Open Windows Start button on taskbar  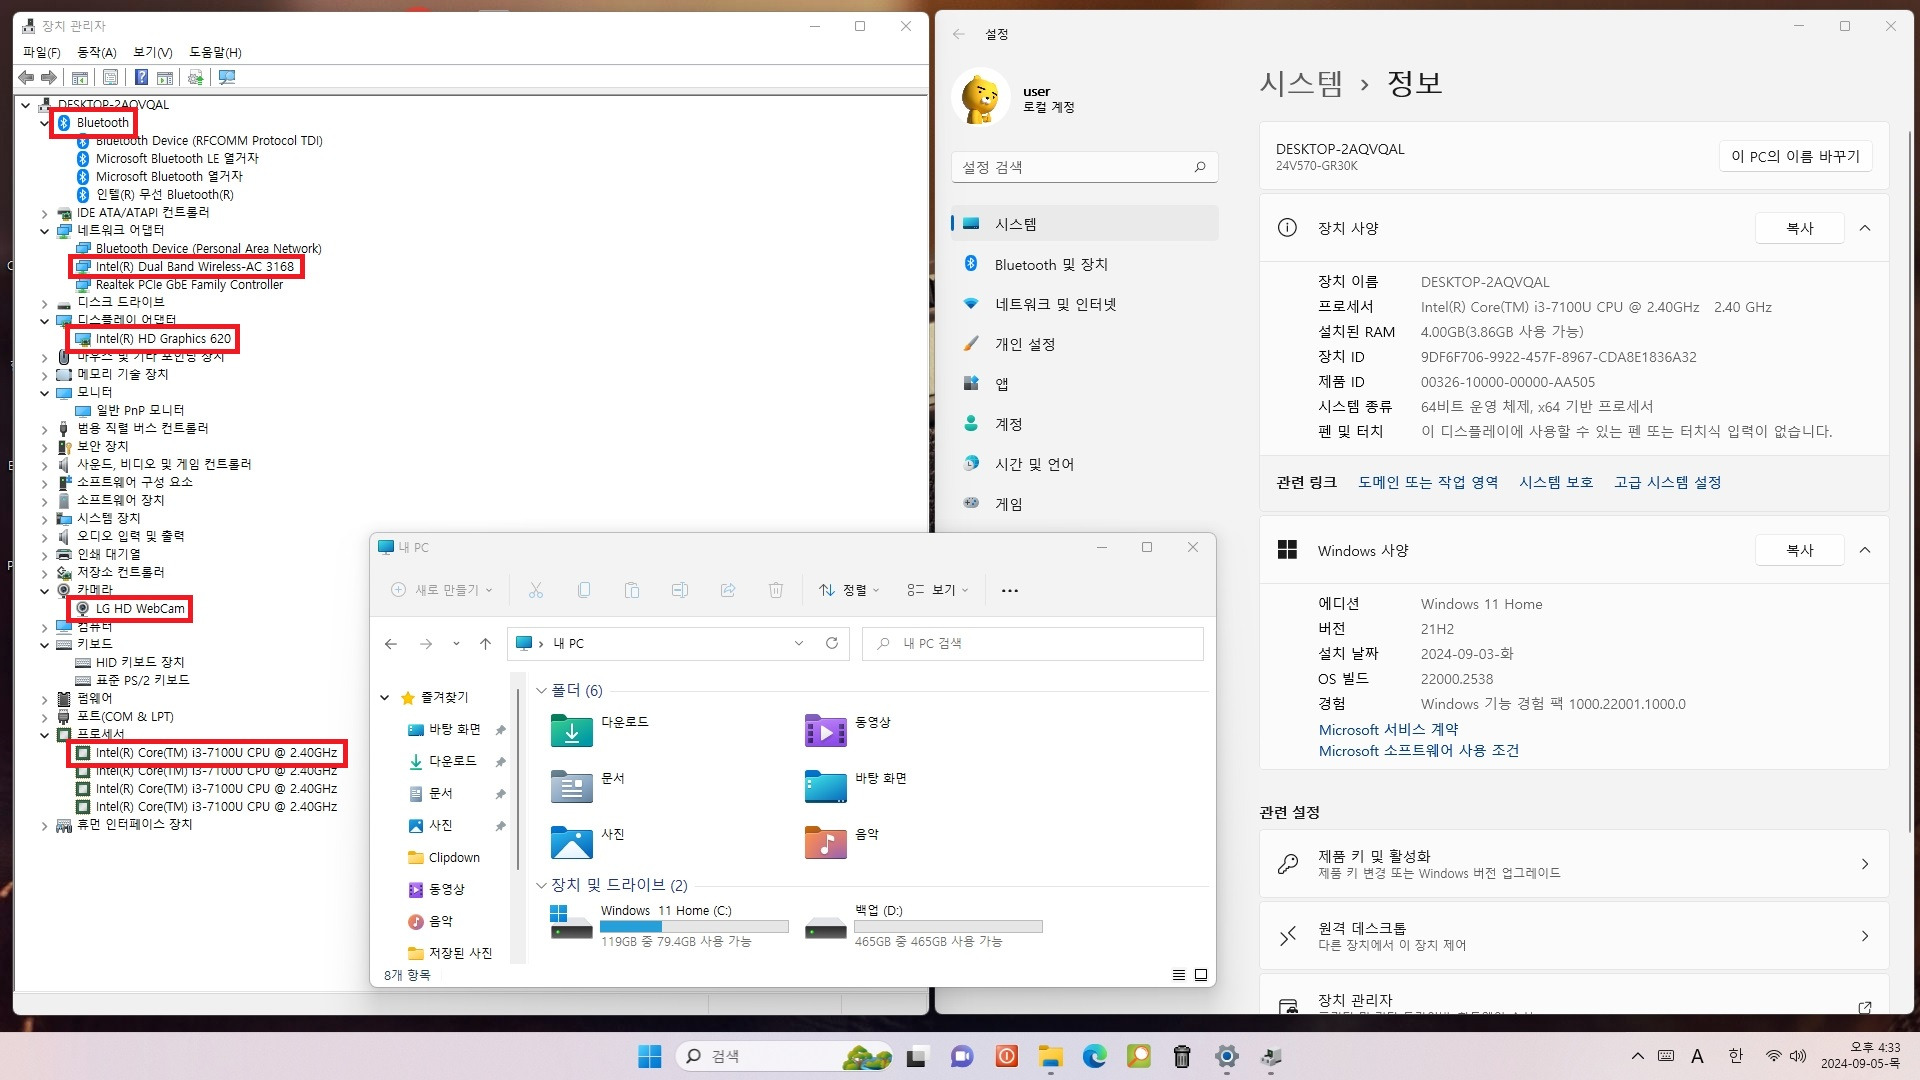click(x=650, y=1056)
